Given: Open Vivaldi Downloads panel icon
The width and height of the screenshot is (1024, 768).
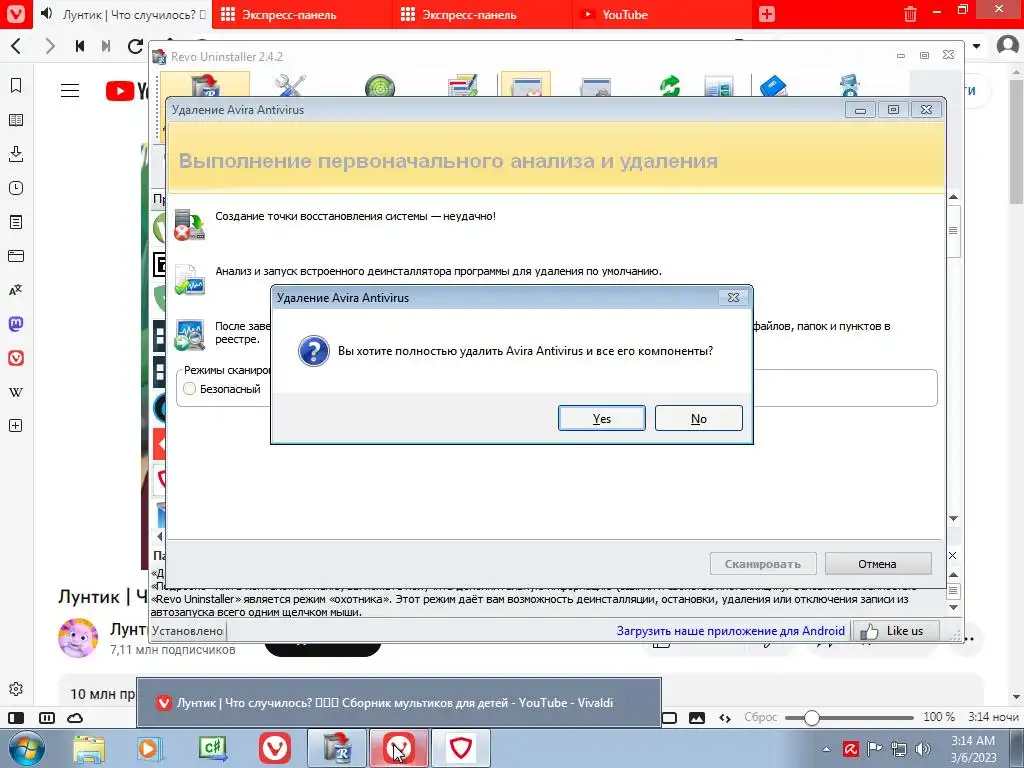Looking at the screenshot, I should pyautogui.click(x=16, y=154).
